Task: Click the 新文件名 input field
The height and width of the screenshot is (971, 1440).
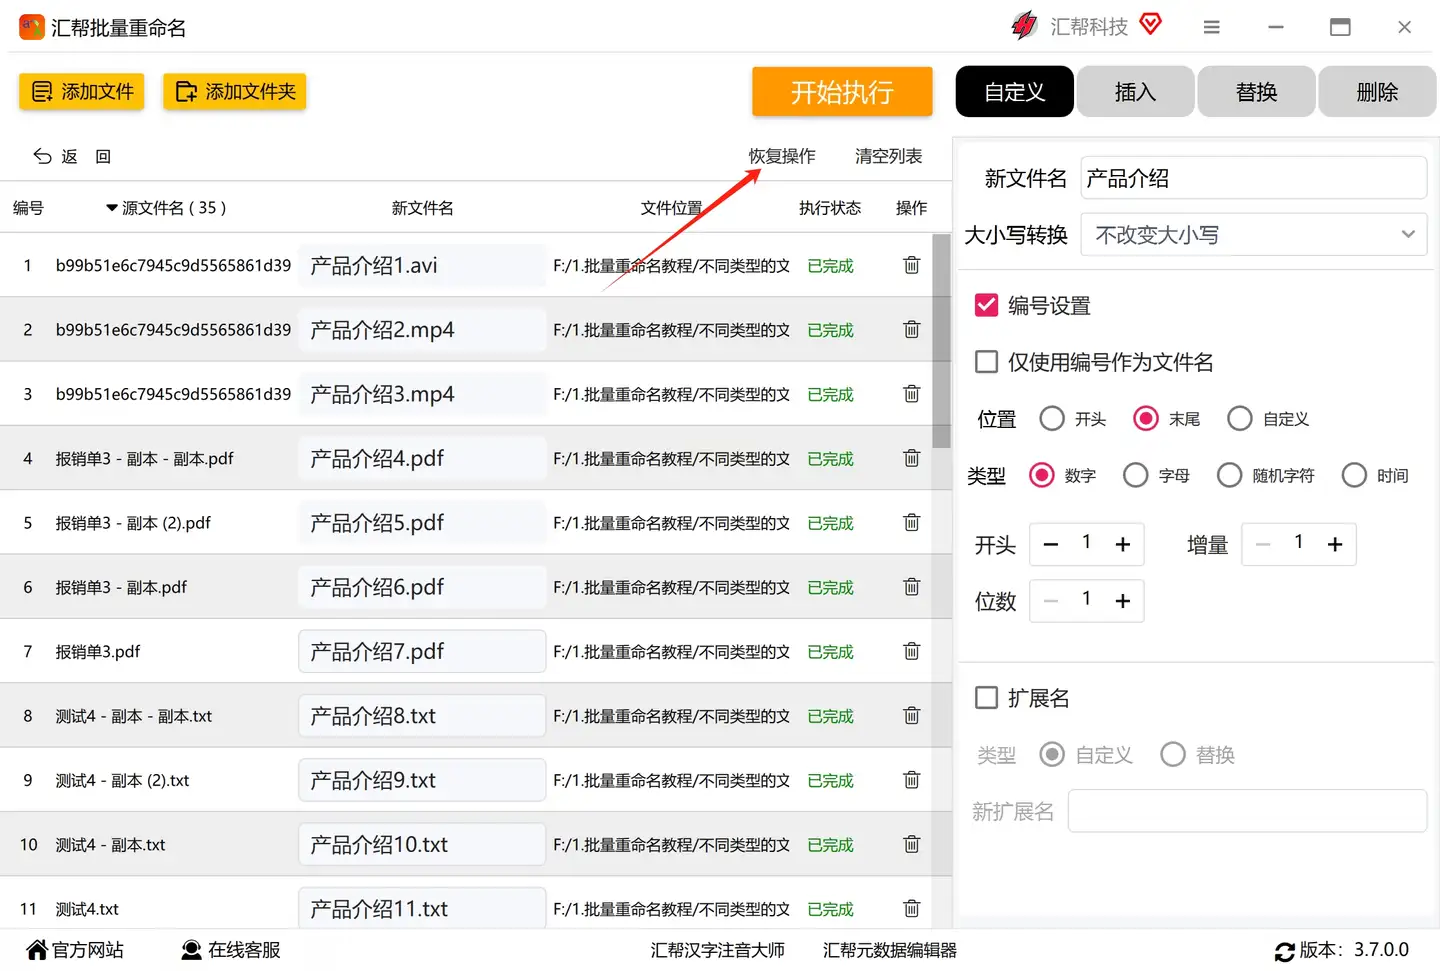Action: pos(1254,178)
